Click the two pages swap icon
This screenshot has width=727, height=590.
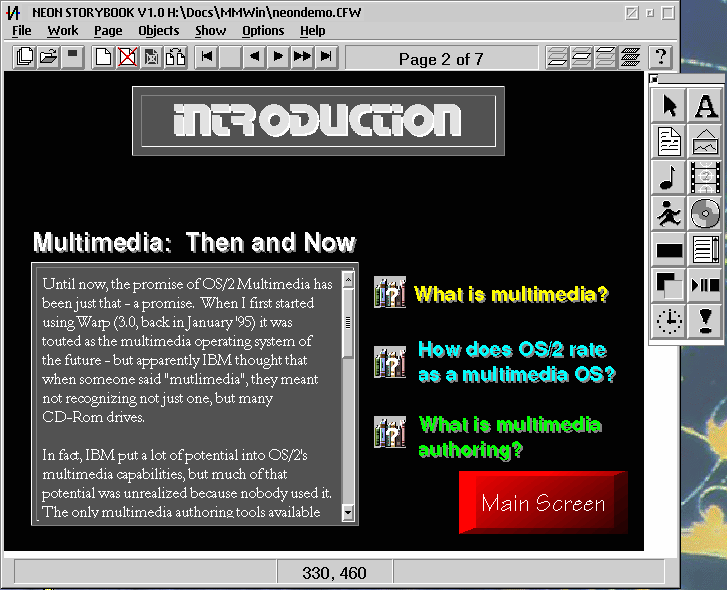click(x=176, y=57)
